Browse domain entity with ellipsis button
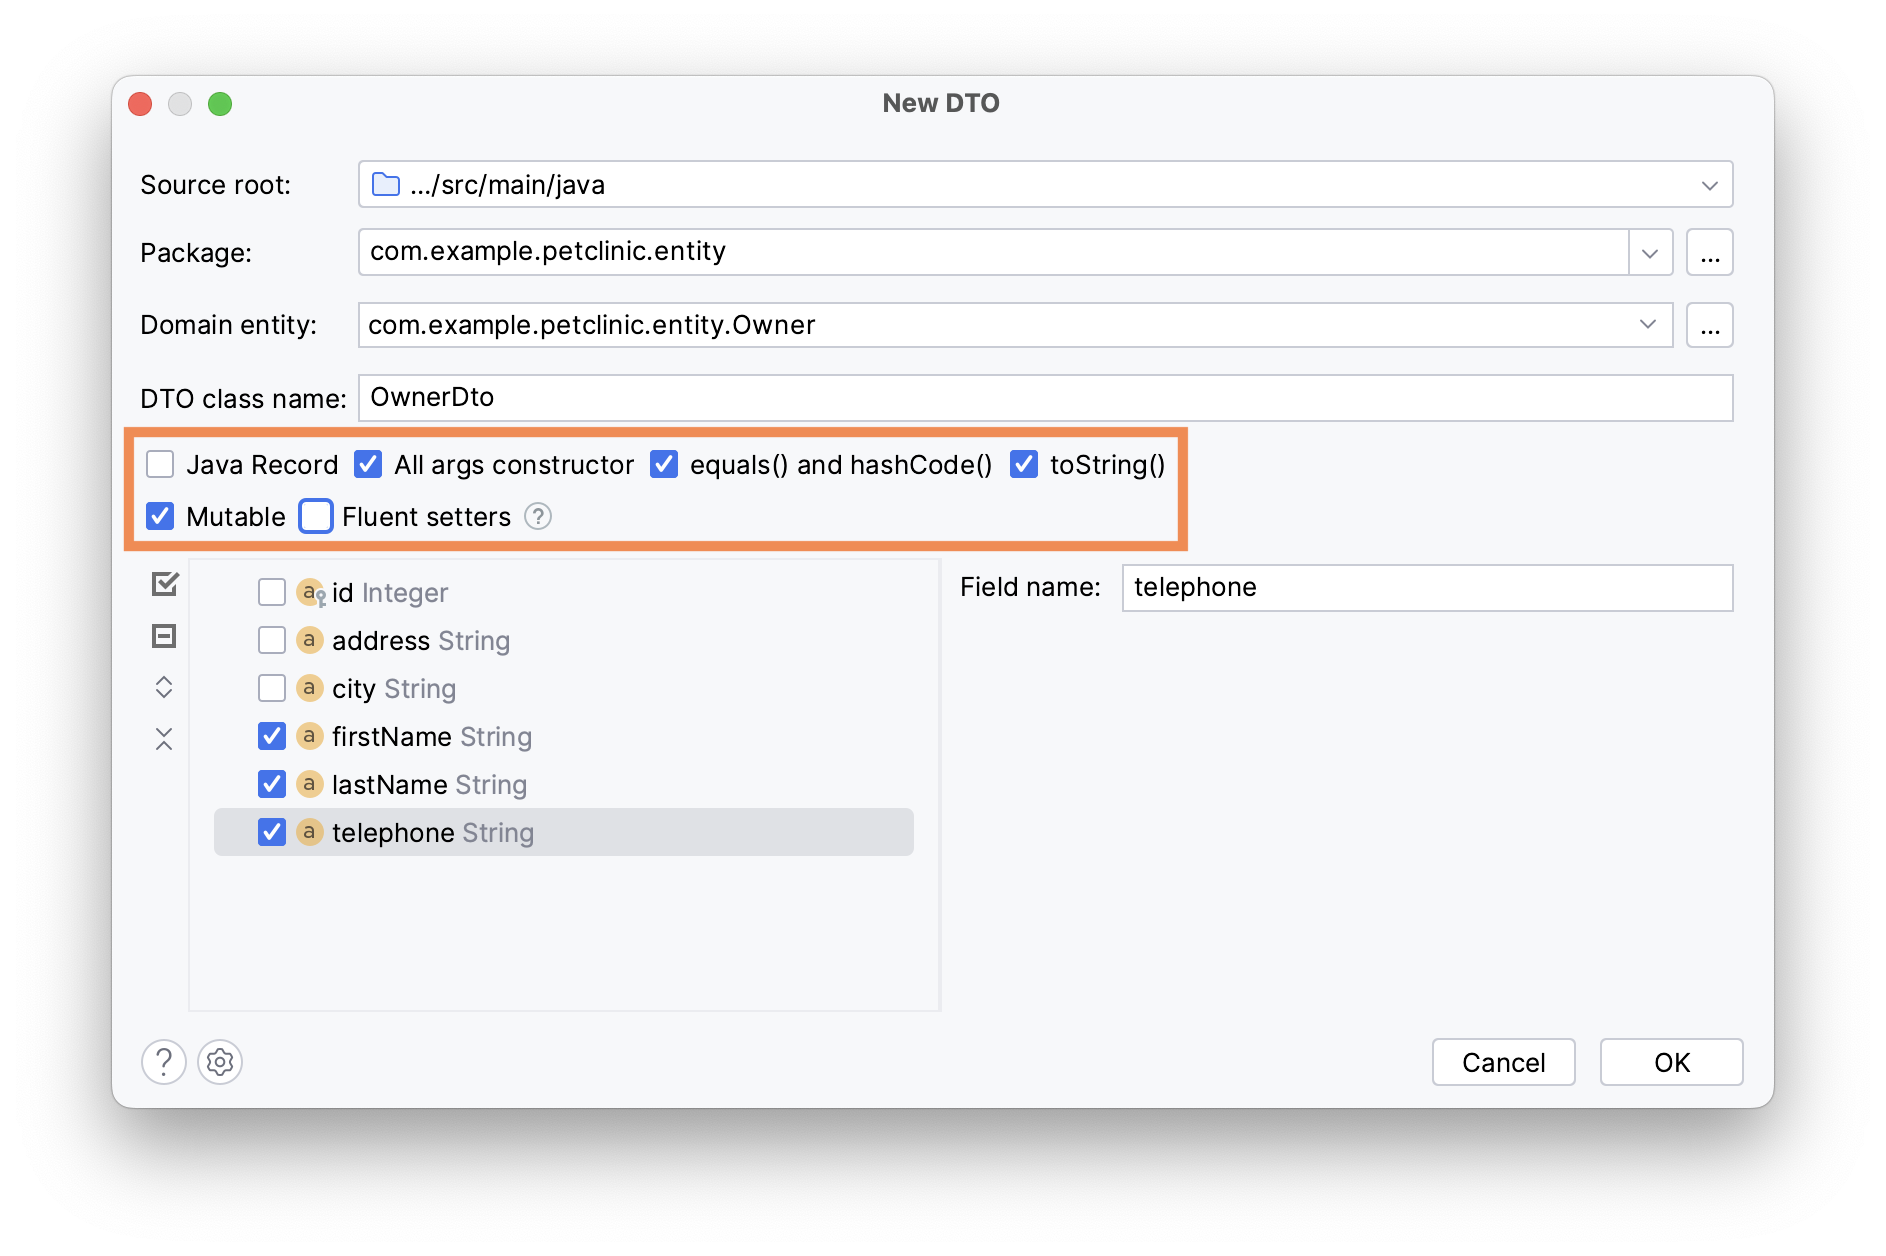Screen dimensions: 1886x1256 tap(1710, 326)
